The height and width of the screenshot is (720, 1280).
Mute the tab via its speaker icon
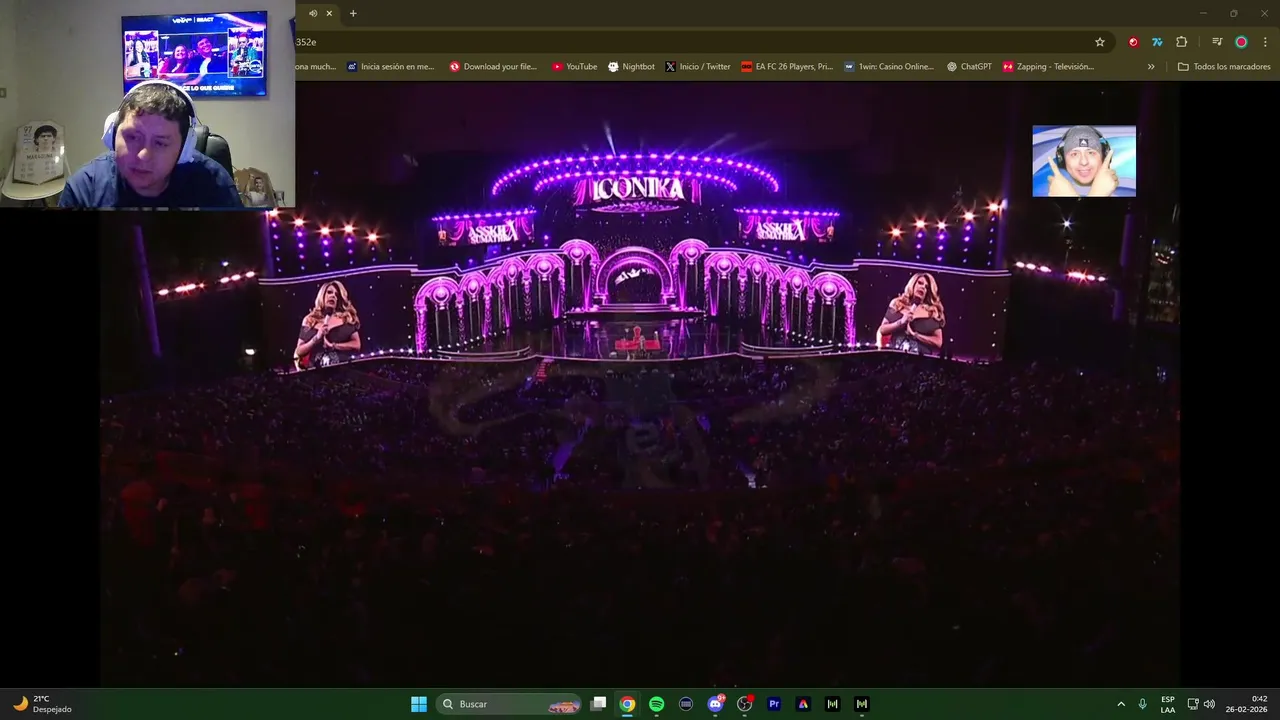(x=313, y=13)
